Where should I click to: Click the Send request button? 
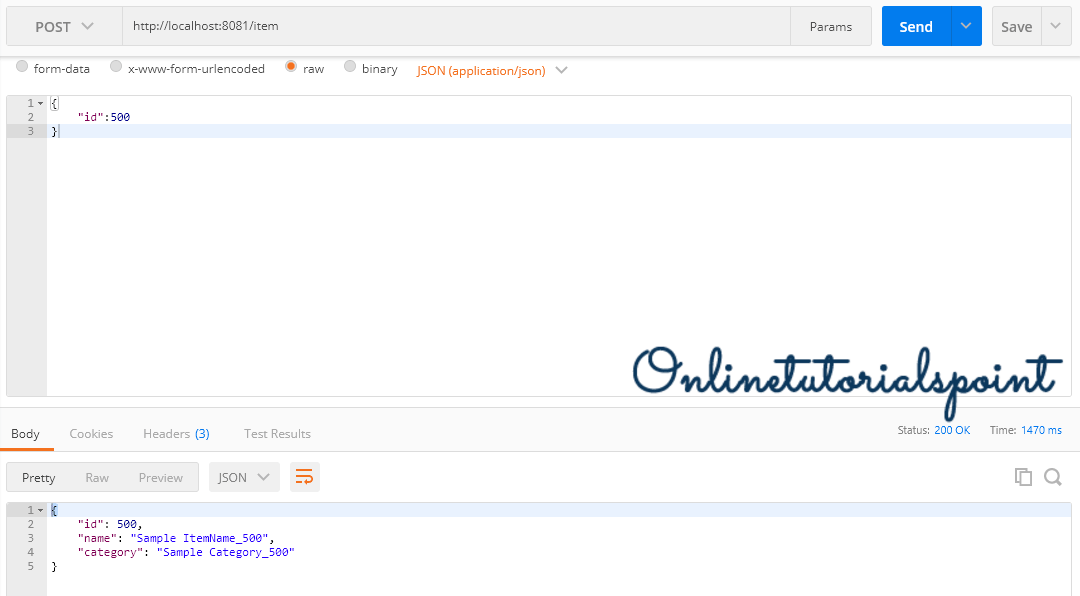click(915, 27)
